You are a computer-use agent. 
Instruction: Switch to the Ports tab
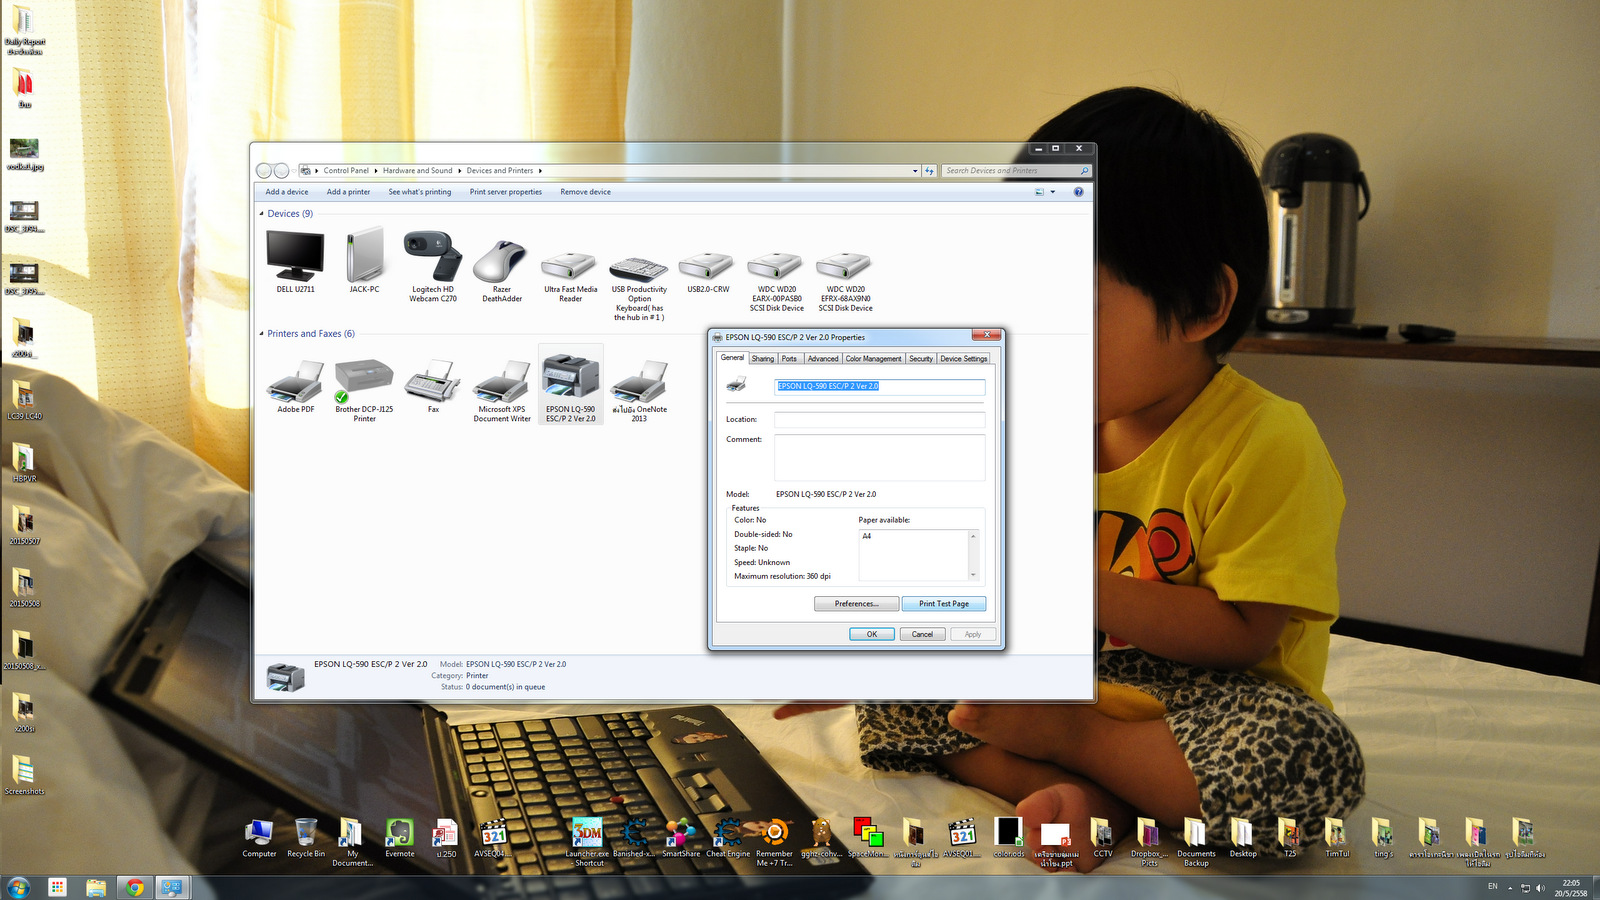790,359
